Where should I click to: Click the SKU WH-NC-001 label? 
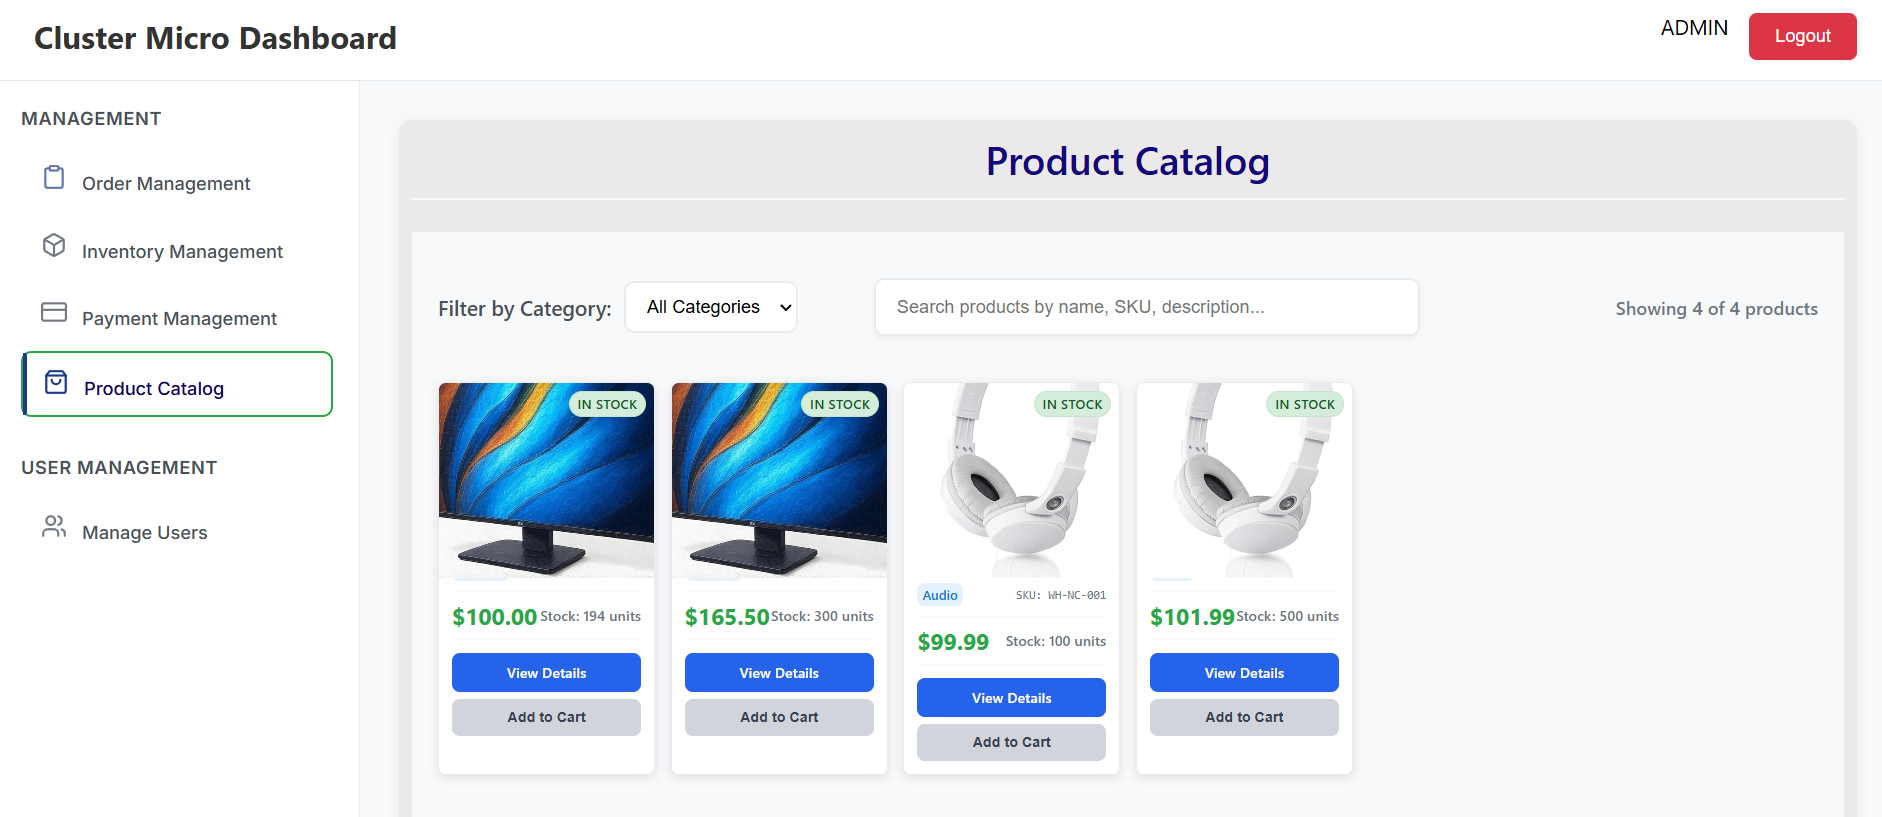(x=1061, y=594)
